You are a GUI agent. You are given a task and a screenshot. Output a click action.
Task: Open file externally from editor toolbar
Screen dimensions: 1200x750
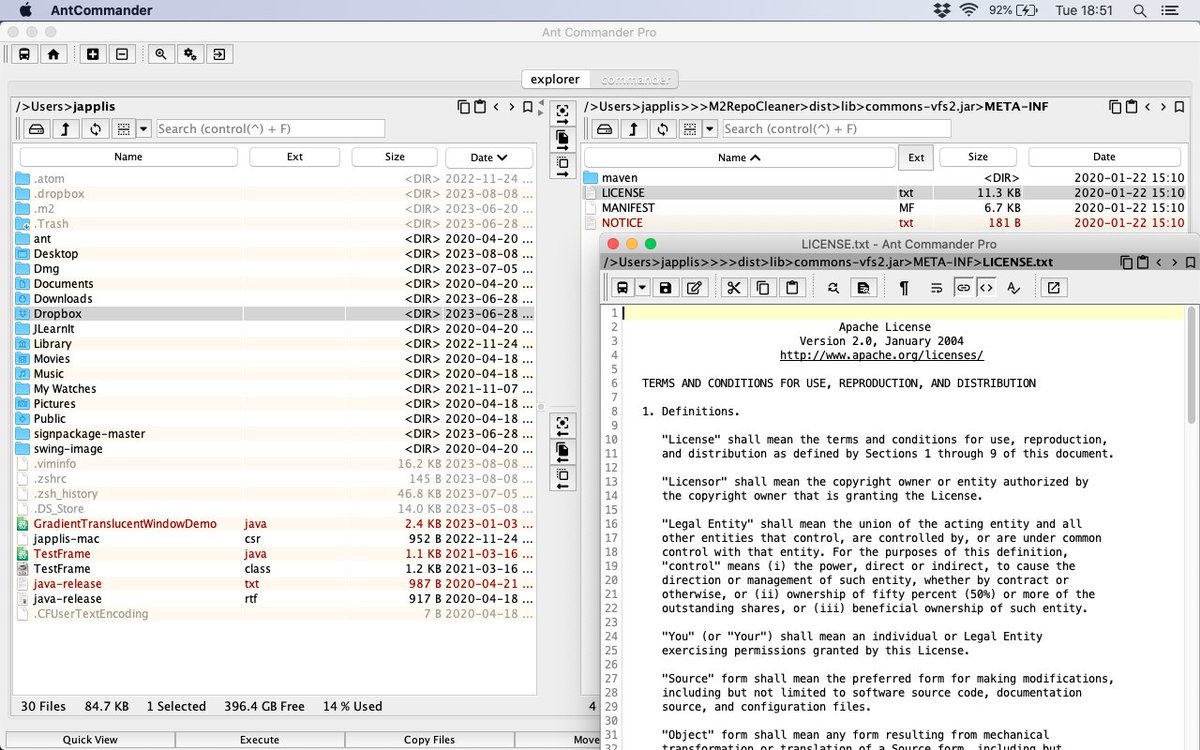[x=1053, y=288]
